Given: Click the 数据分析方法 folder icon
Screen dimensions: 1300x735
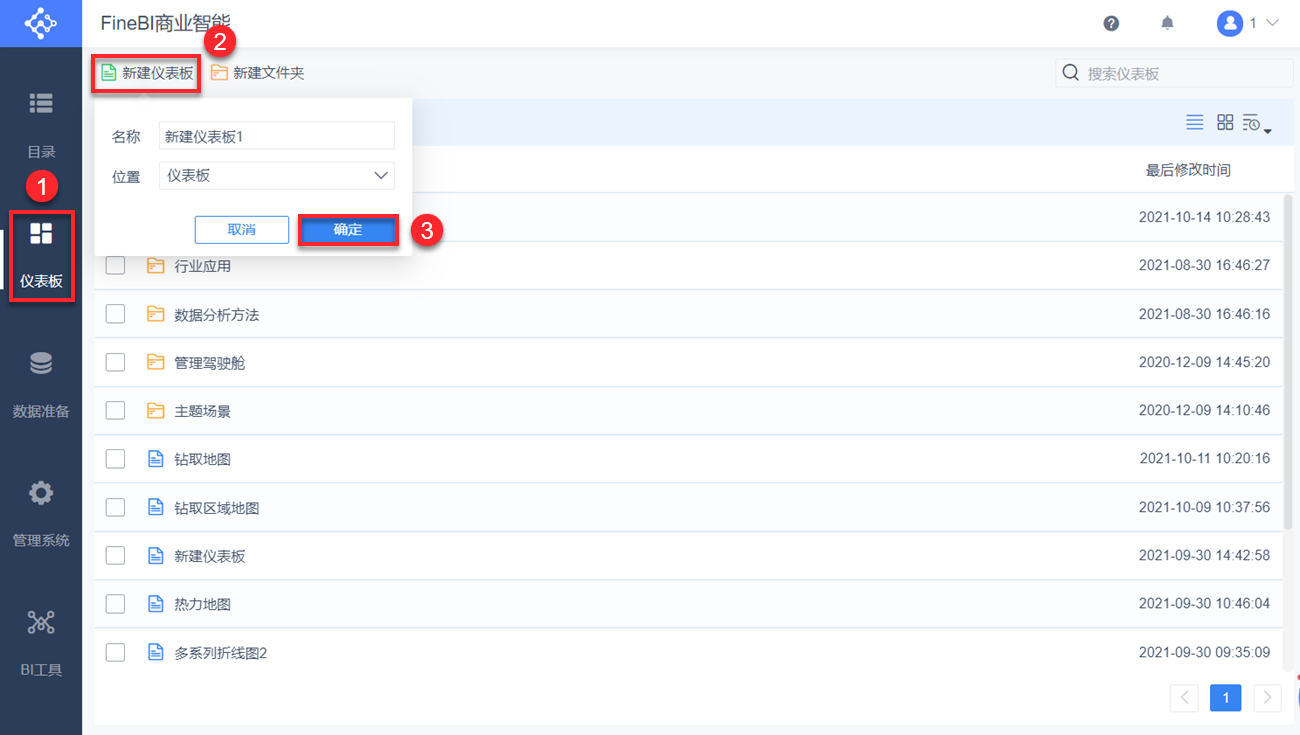Looking at the screenshot, I should 155,314.
